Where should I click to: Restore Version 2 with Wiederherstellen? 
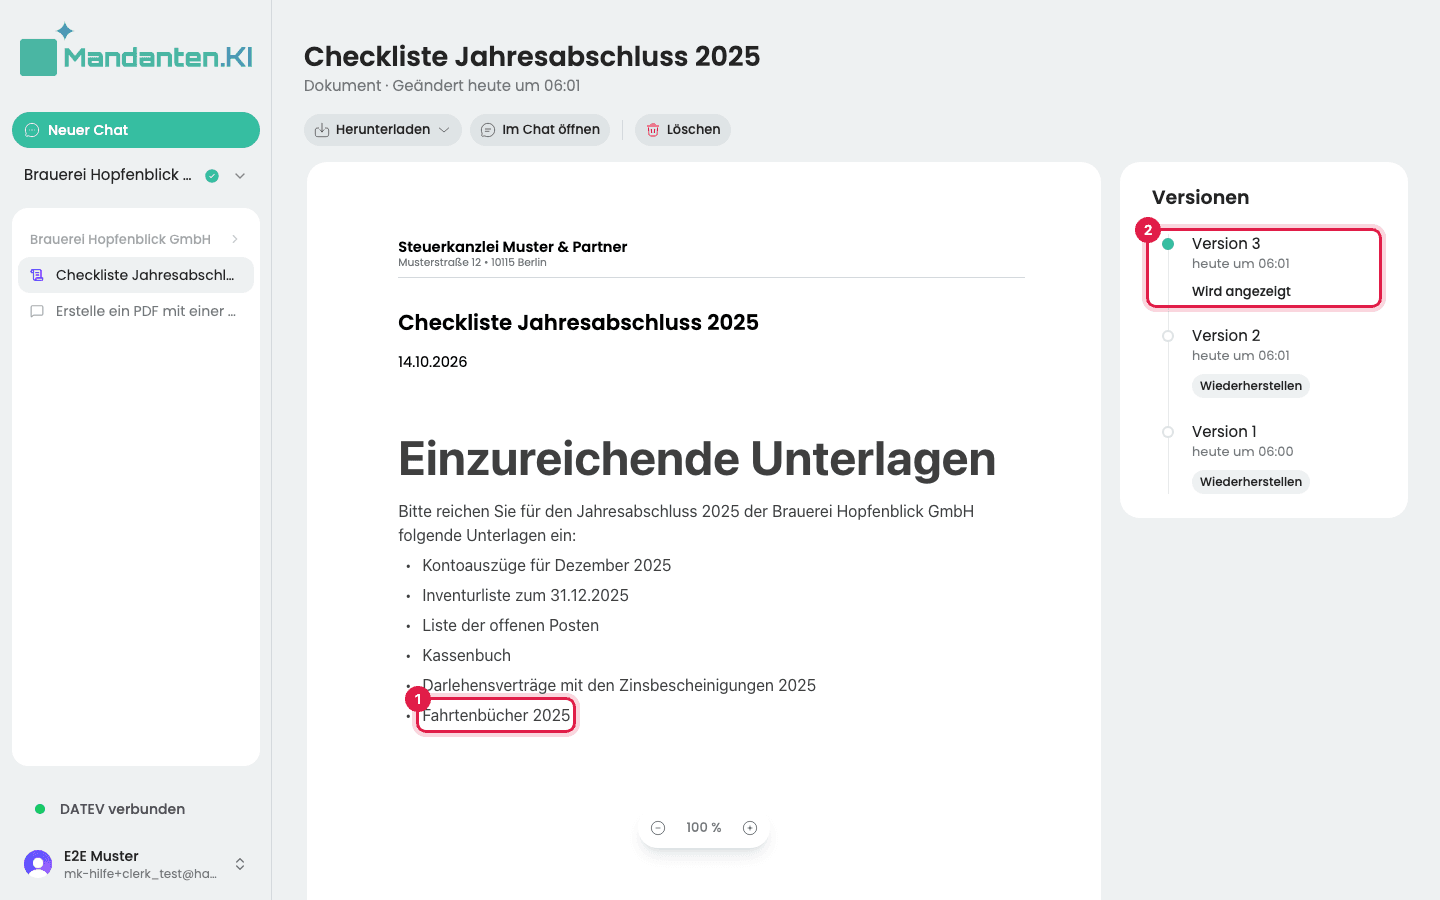1251,386
